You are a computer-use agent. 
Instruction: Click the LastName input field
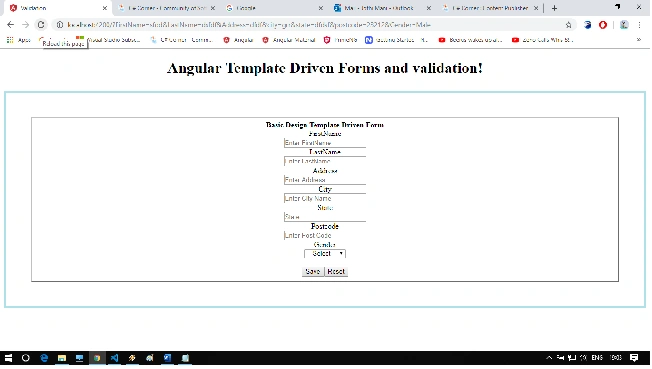coord(325,161)
